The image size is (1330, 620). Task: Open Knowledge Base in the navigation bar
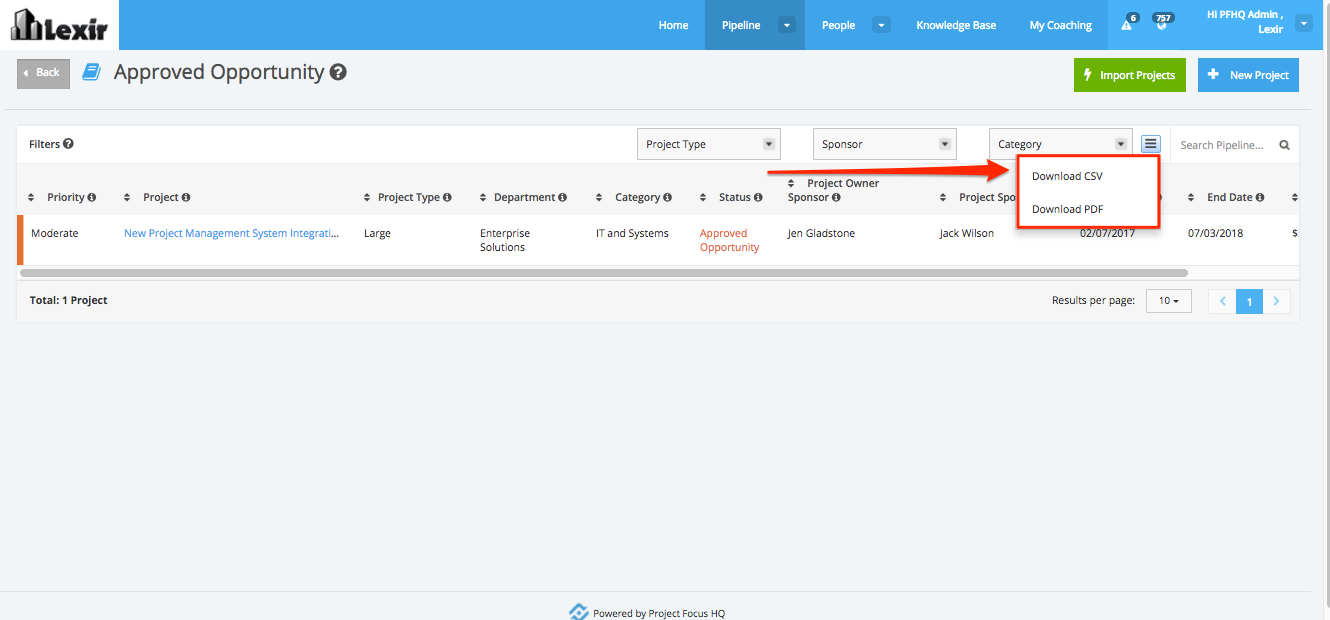956,25
